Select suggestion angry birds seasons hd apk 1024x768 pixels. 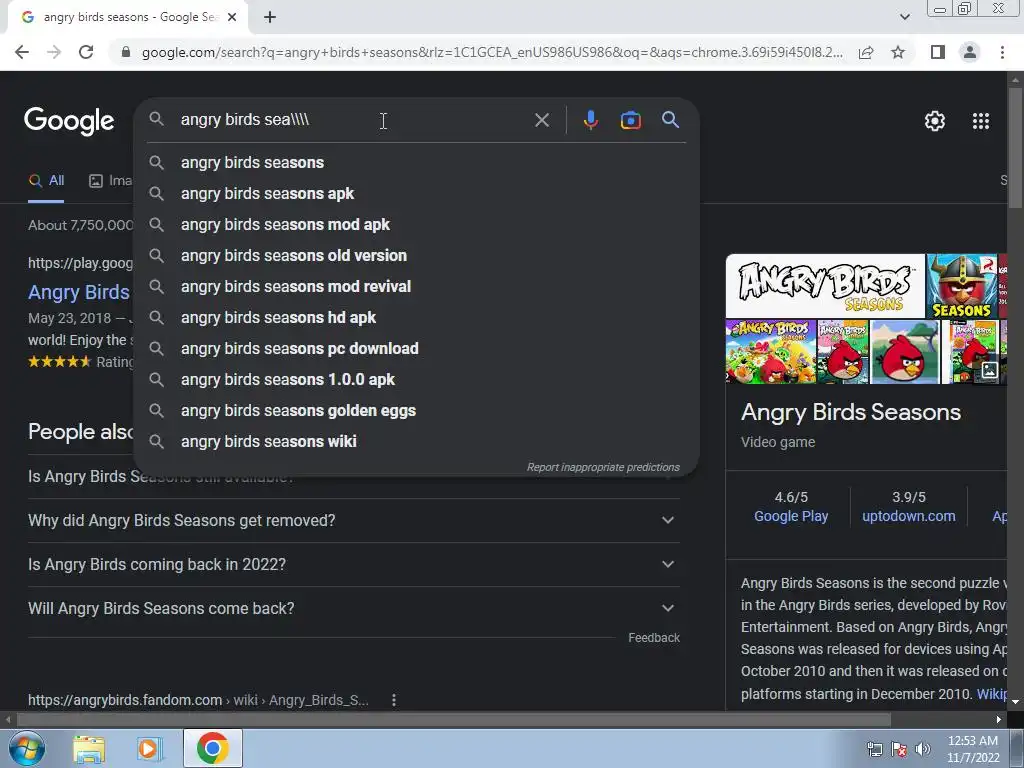tap(416, 317)
